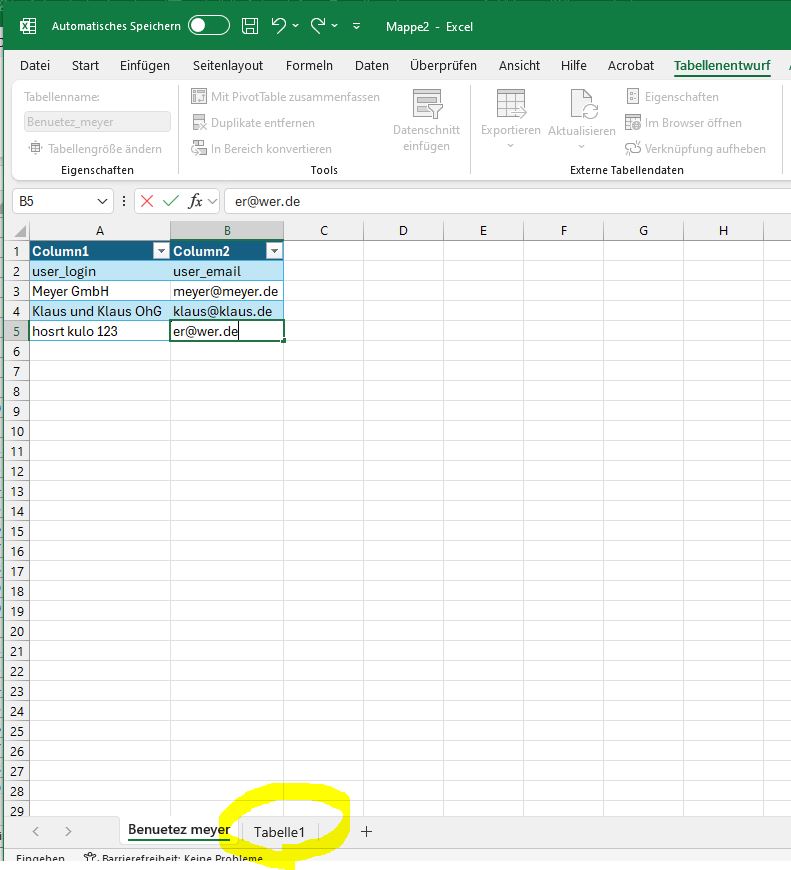Select cell A3 containing Meyer GmbH
Screen dimensions: 791x870
click(99, 291)
